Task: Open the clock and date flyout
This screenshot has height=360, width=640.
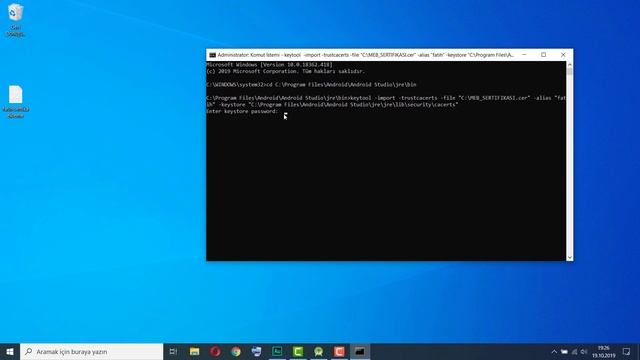Action: point(604,351)
